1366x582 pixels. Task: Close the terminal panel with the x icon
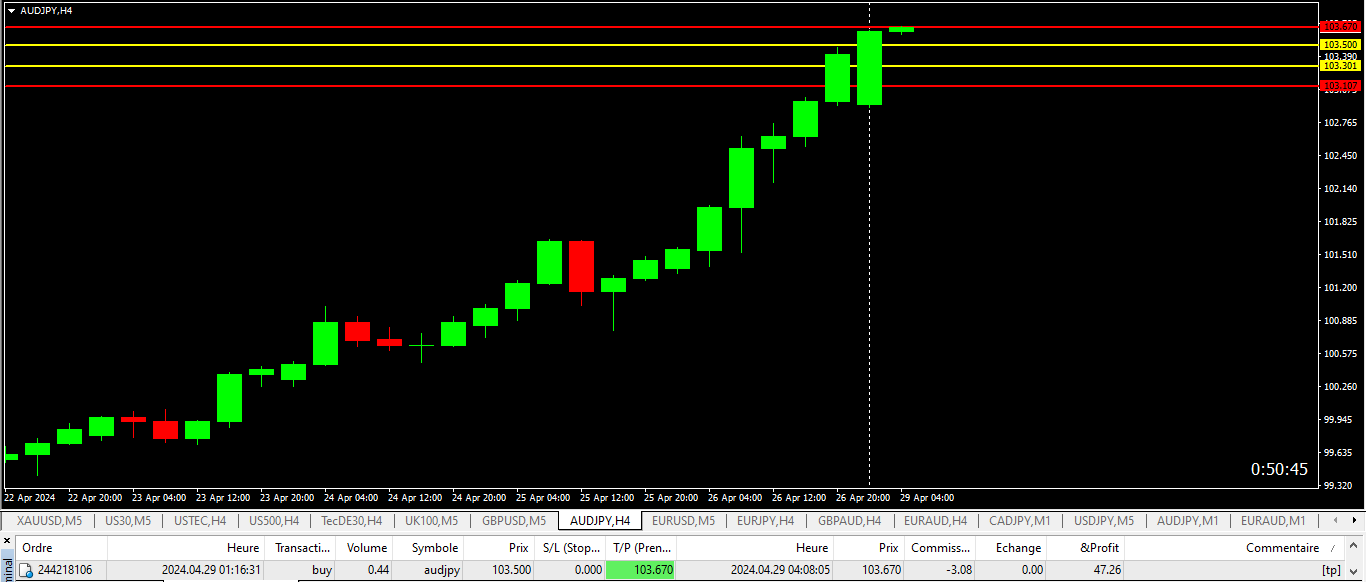[x=6, y=541]
